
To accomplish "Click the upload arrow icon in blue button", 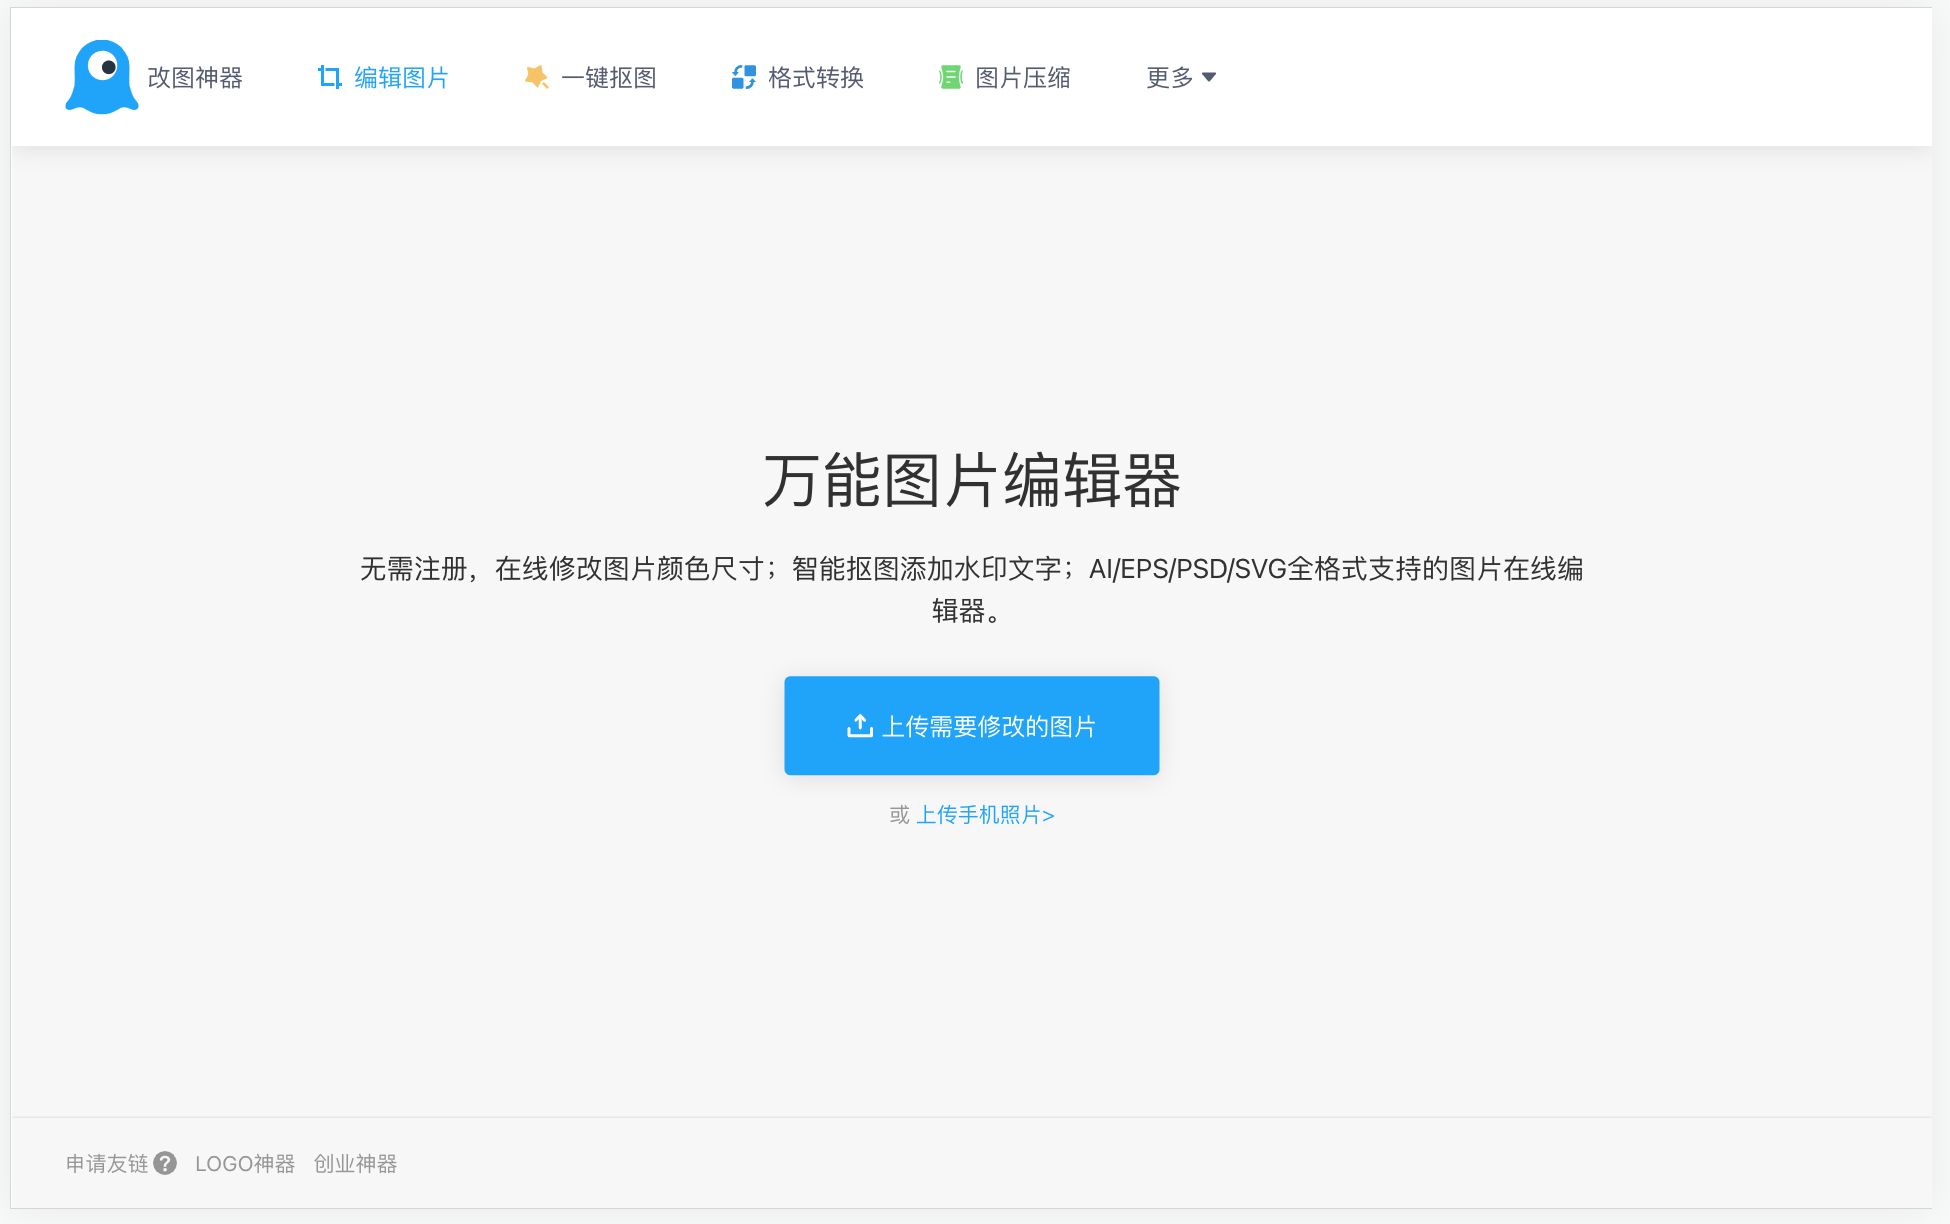I will (859, 726).
